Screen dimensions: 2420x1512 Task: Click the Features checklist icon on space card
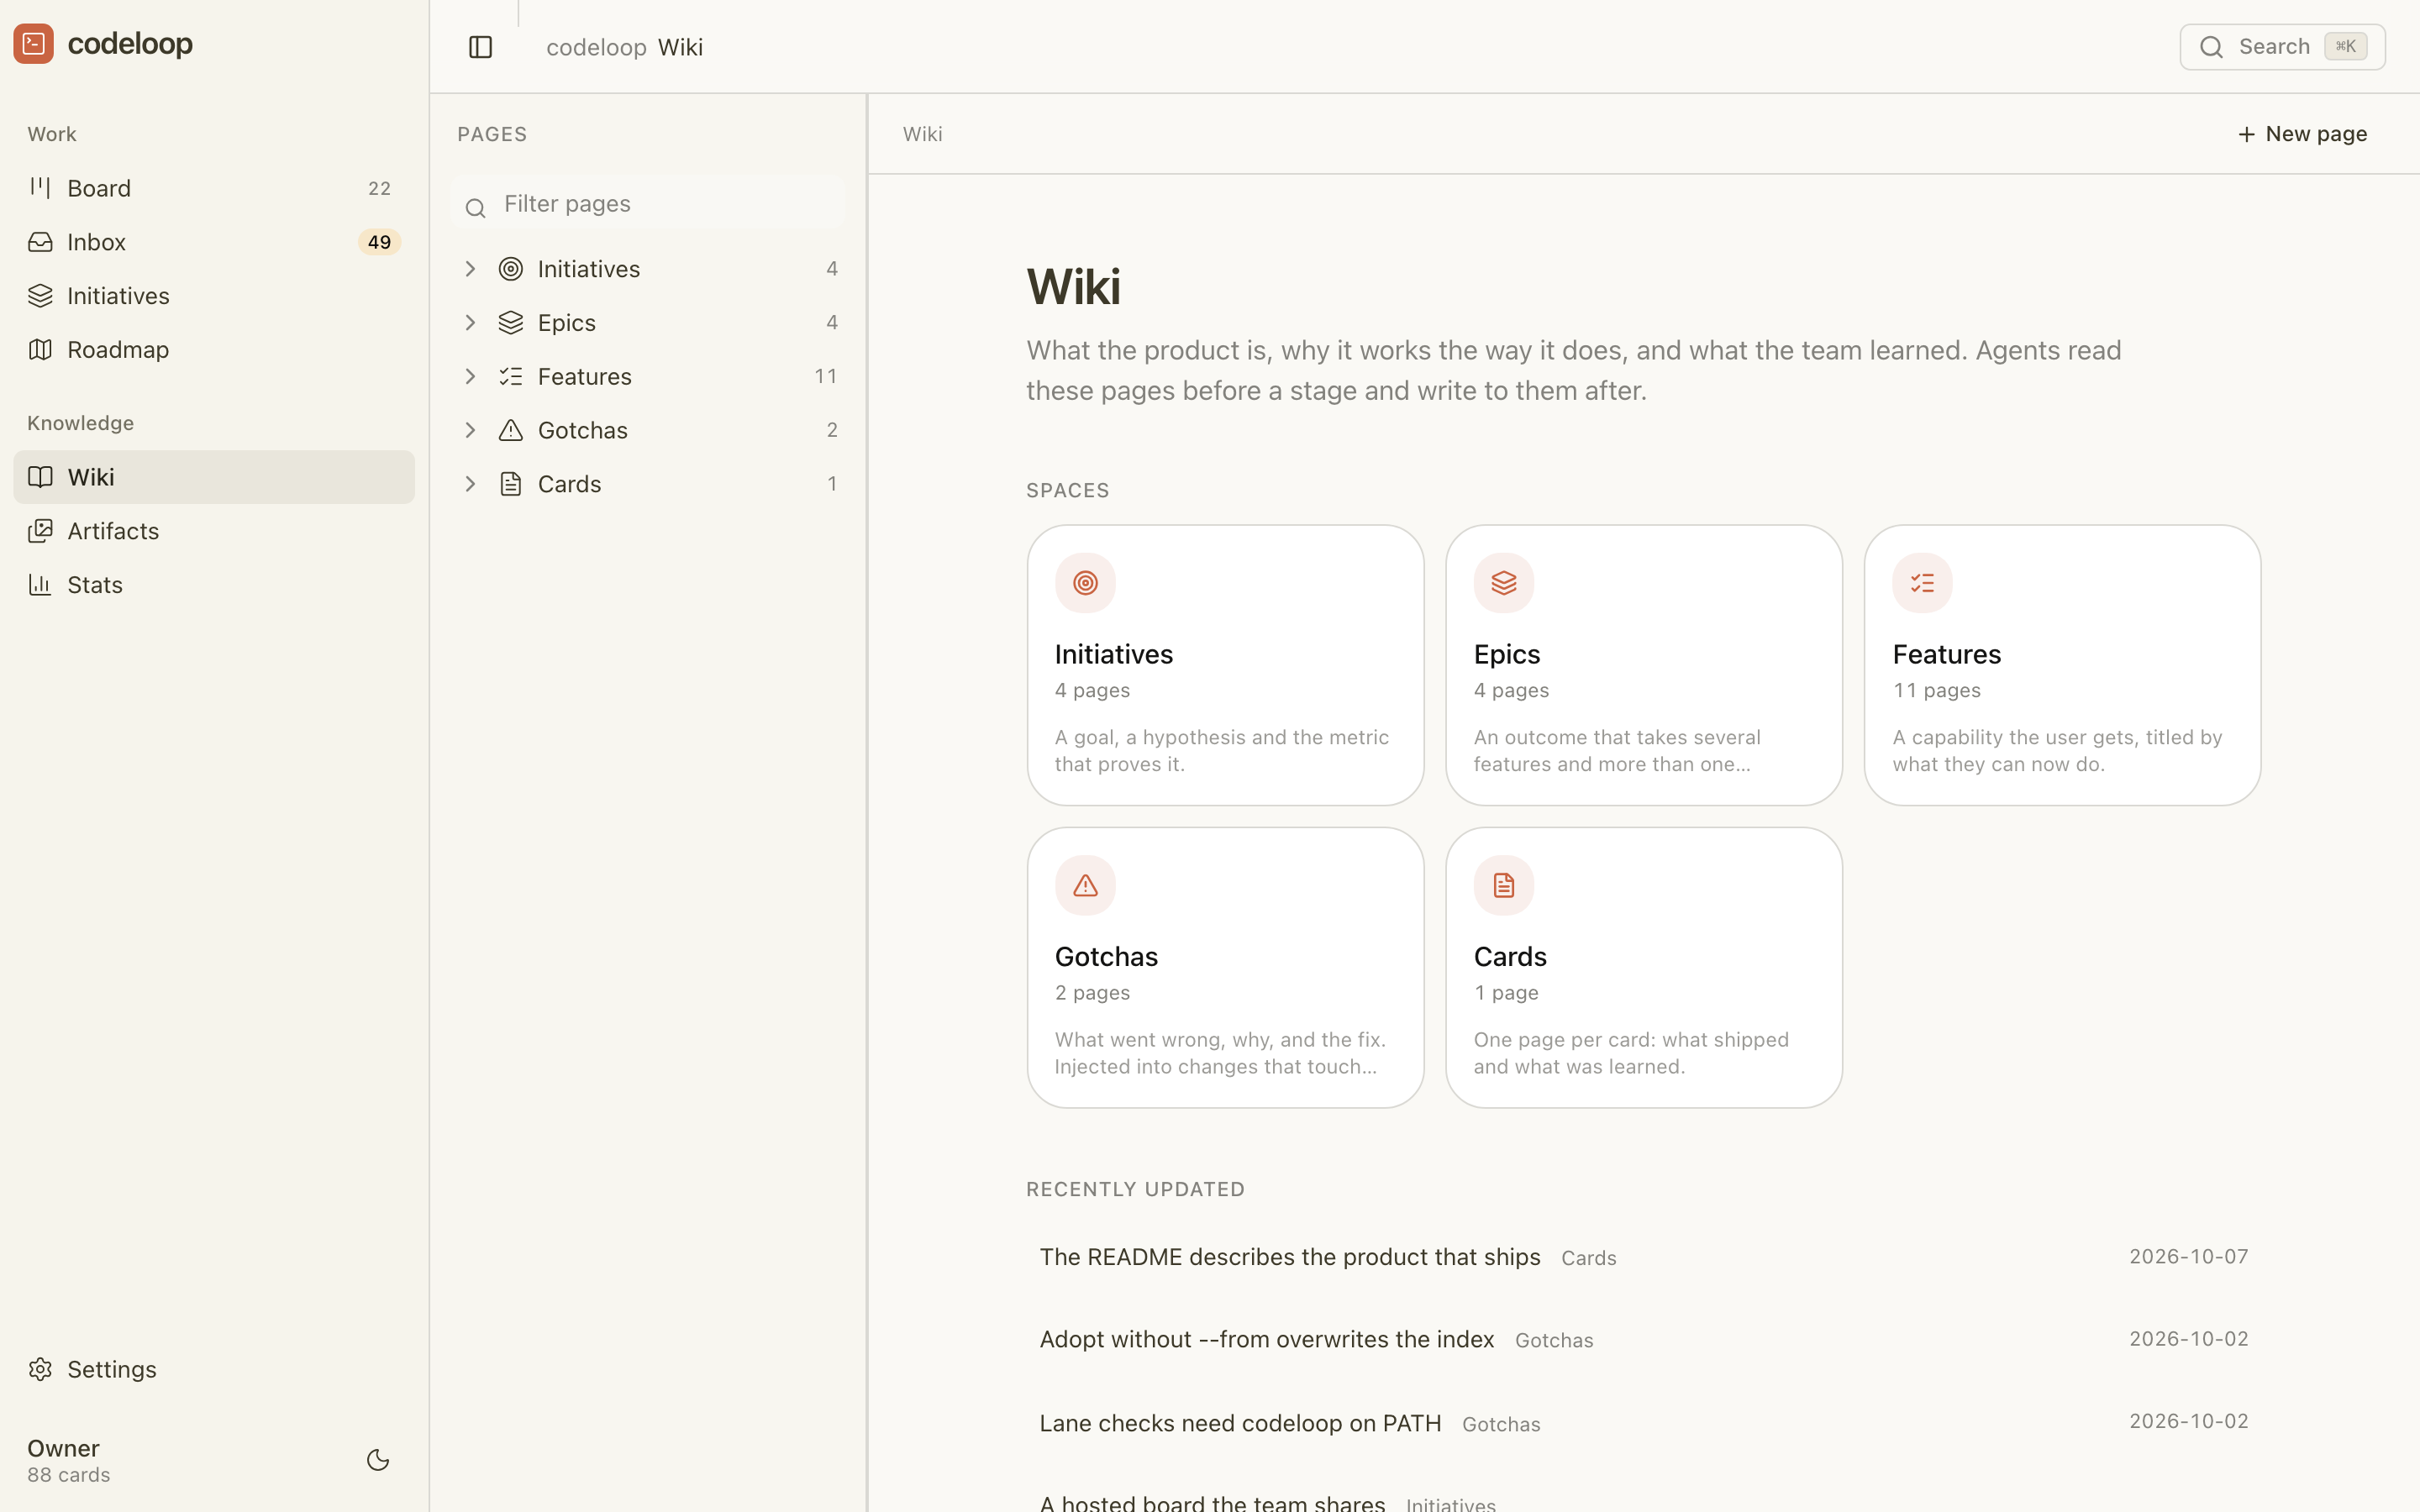tap(1922, 583)
